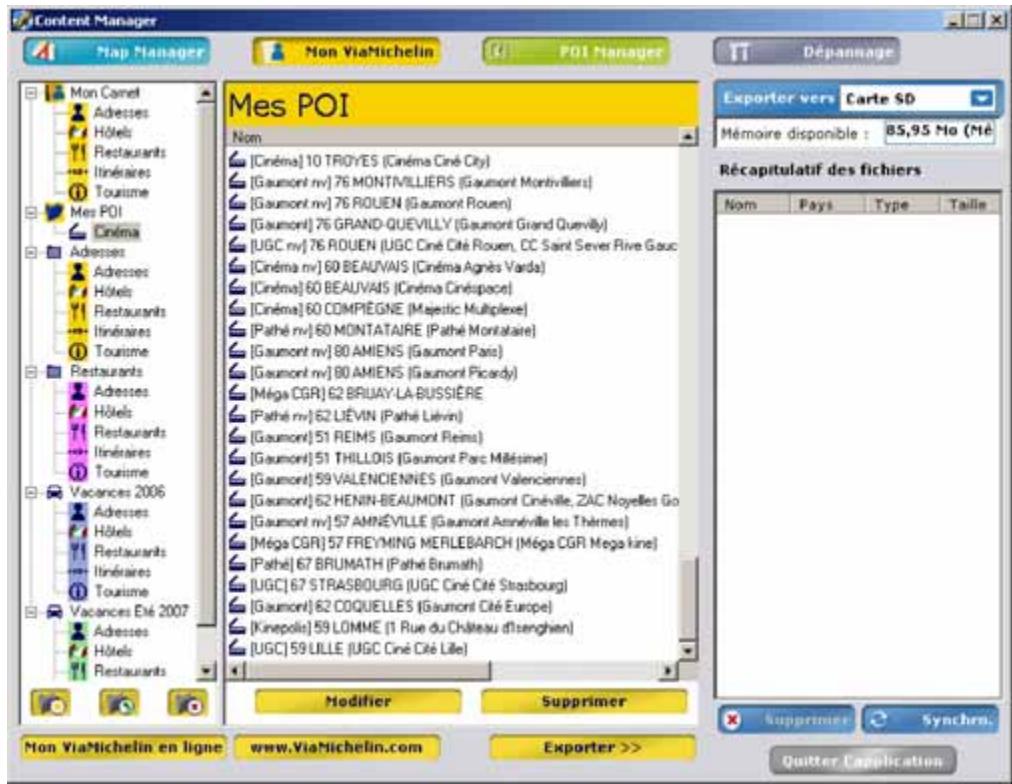Image resolution: width=1012 pixels, height=784 pixels.
Task: Open Mon ViaMichelin en ligne
Action: click(123, 748)
